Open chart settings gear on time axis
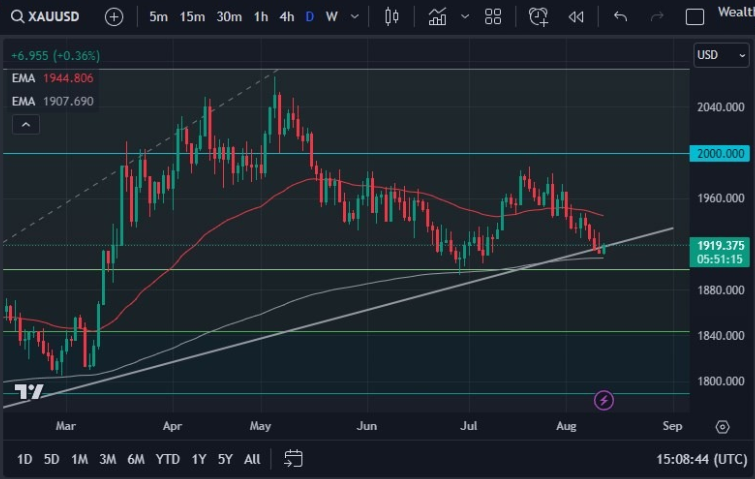 click(722, 426)
